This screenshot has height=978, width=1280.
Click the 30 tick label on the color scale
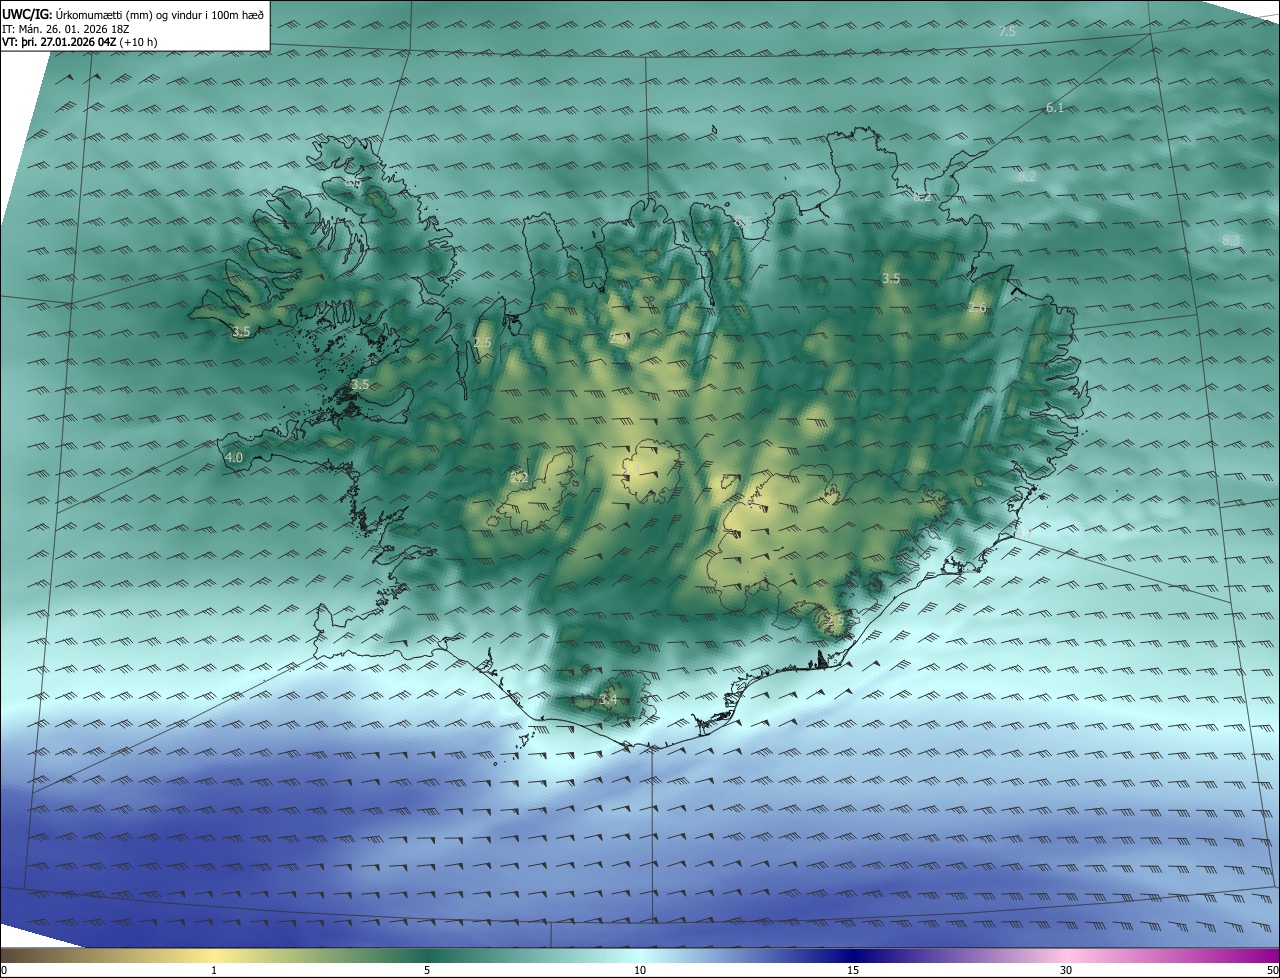(1066, 970)
